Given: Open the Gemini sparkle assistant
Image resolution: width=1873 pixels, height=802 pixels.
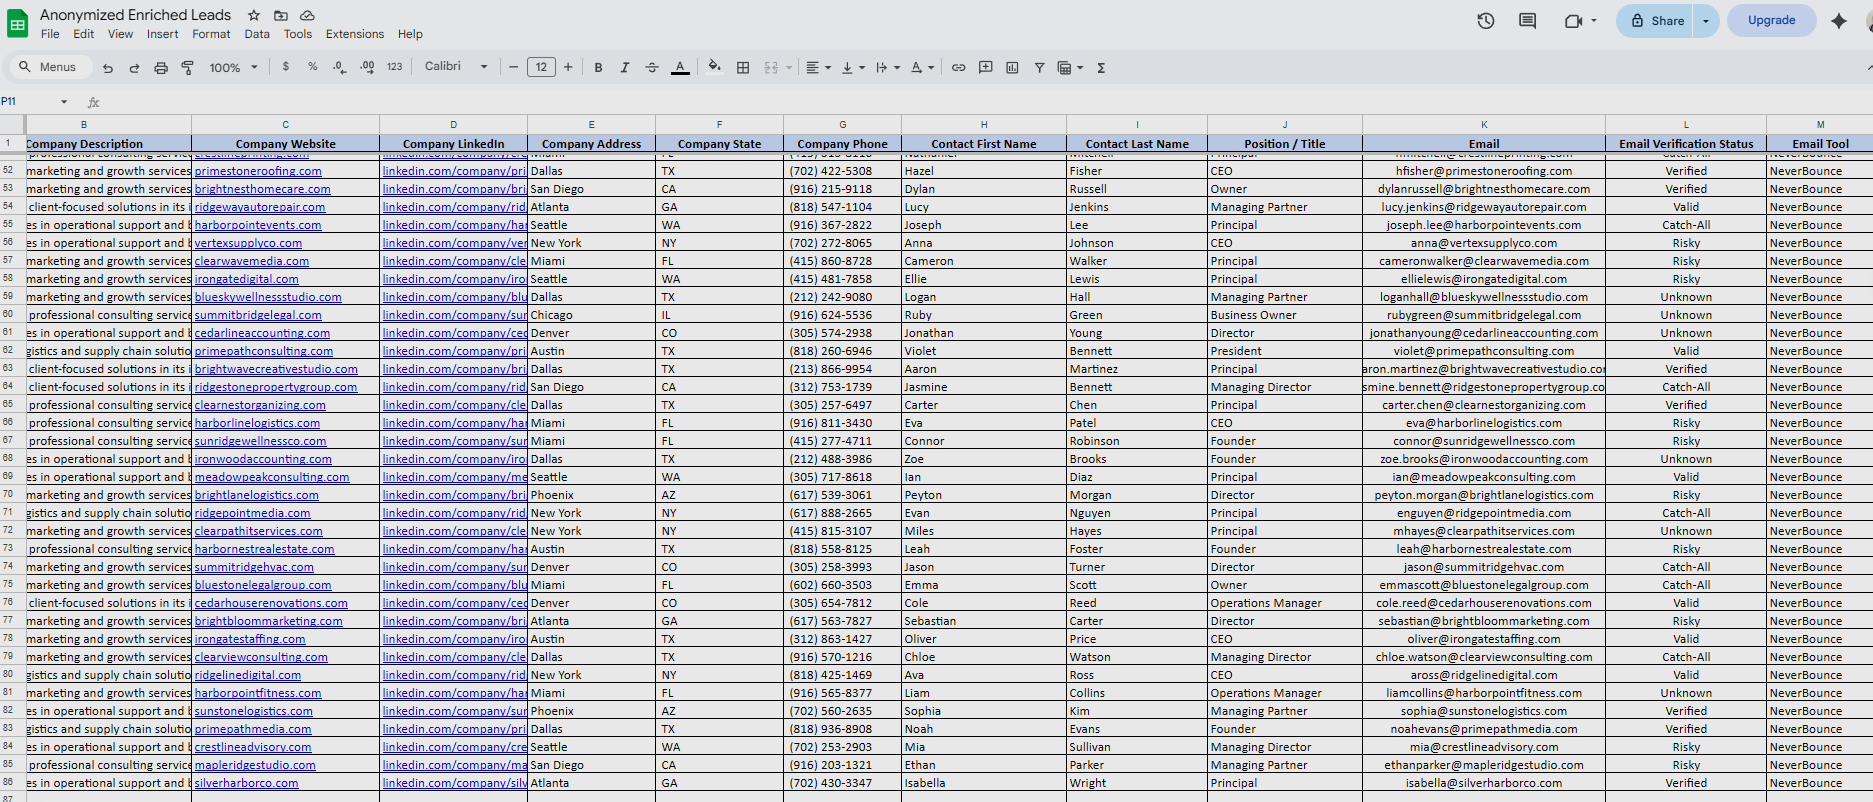Looking at the screenshot, I should click(x=1839, y=20).
